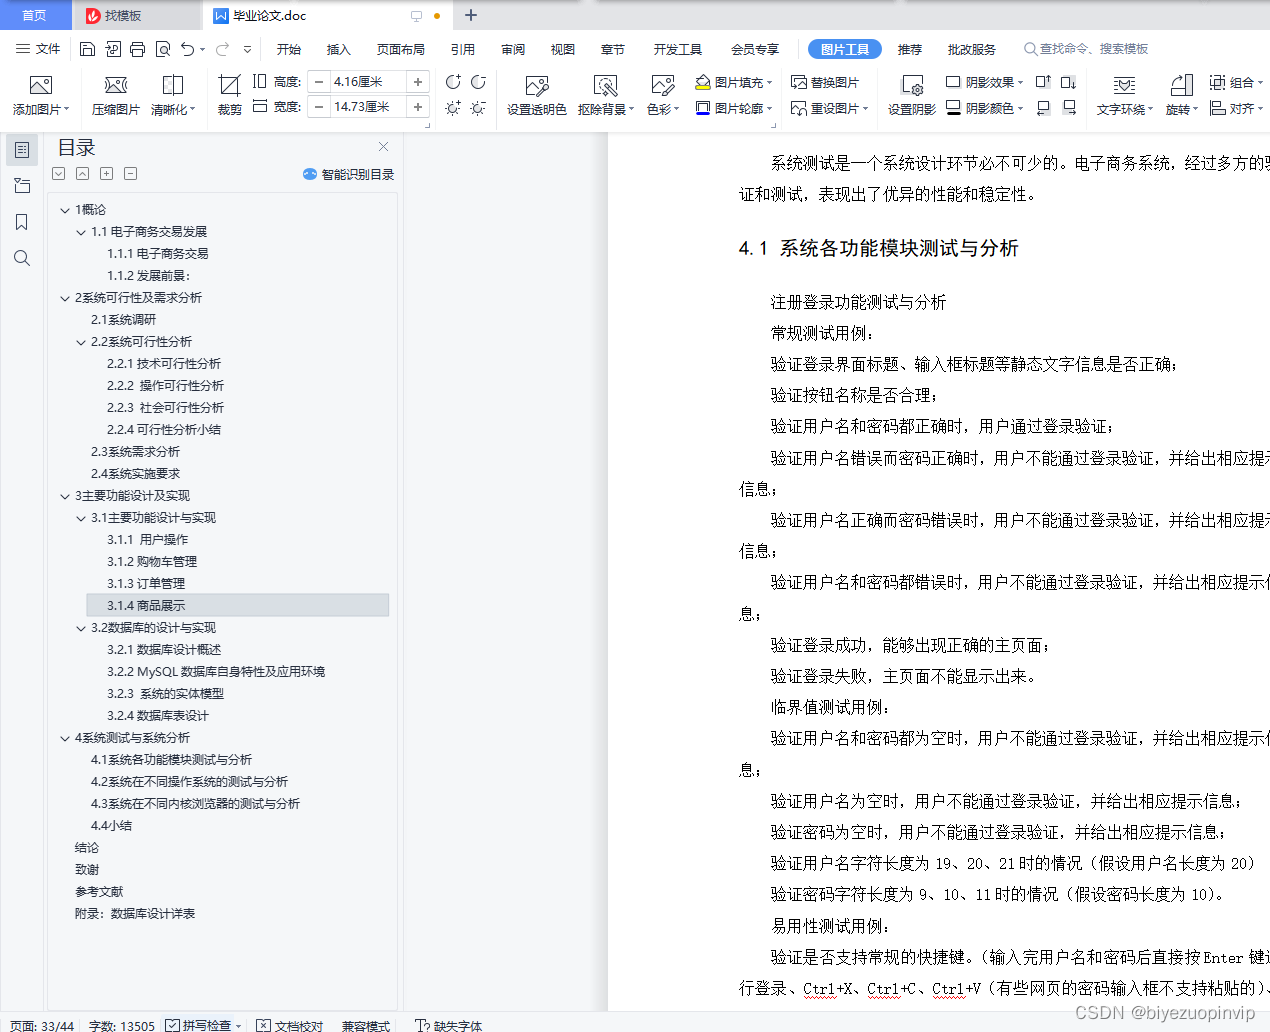Viewport: 1270px width, 1032px height.
Task: Collapse 2系统可行性及需求分析 node
Action: (x=65, y=298)
